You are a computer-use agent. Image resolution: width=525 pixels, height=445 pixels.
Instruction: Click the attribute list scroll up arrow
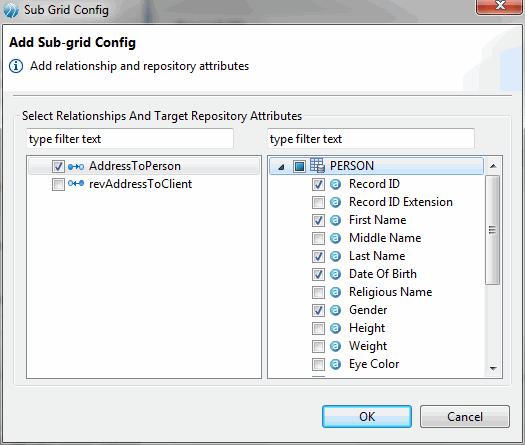pyautogui.click(x=493, y=166)
